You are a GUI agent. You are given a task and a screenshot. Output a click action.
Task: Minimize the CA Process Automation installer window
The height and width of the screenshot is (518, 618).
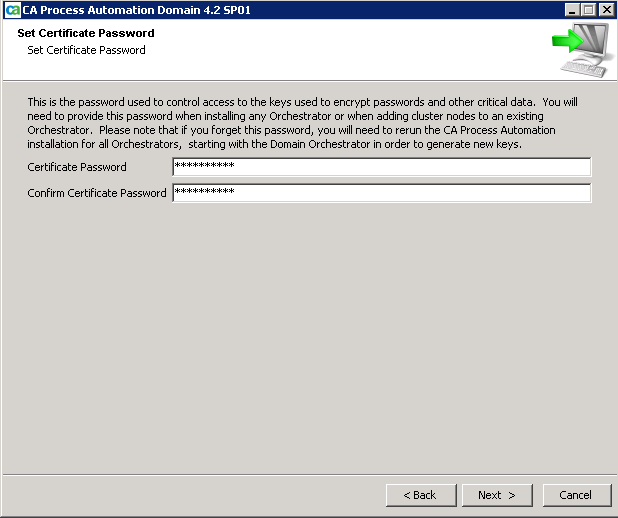[571, 9]
